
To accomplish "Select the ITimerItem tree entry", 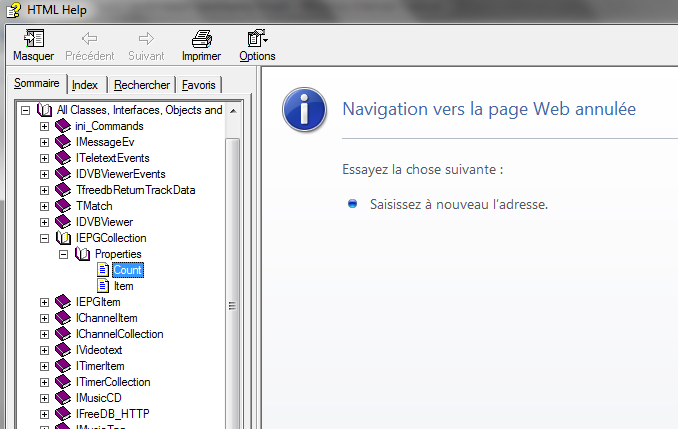I will point(100,366).
